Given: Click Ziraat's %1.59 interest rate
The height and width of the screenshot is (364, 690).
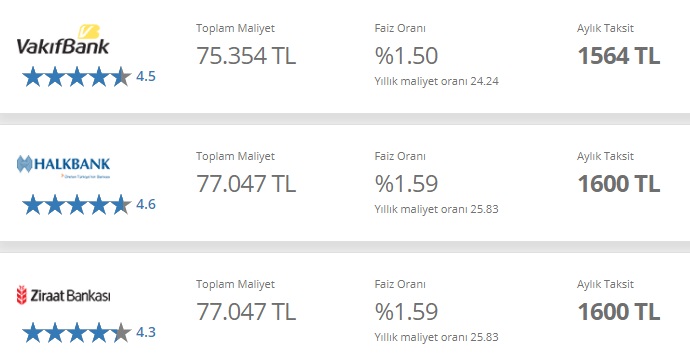Looking at the screenshot, I should (x=406, y=312).
